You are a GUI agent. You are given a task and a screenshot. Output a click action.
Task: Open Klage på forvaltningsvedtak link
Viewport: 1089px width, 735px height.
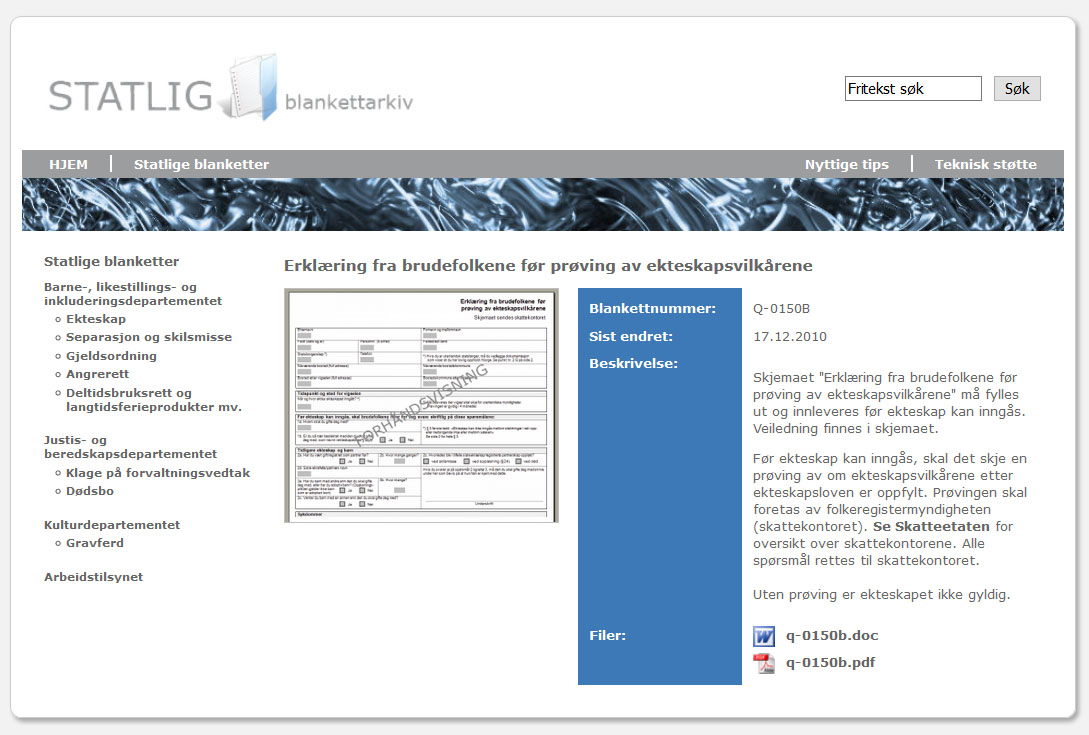(157, 473)
